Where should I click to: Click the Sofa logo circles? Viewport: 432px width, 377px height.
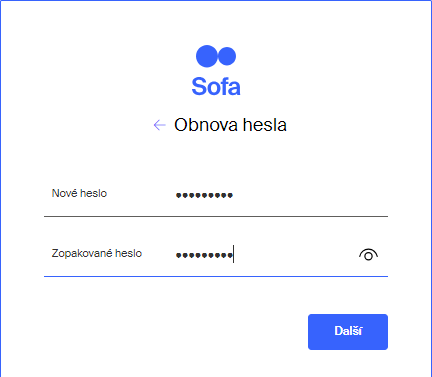tap(216, 56)
